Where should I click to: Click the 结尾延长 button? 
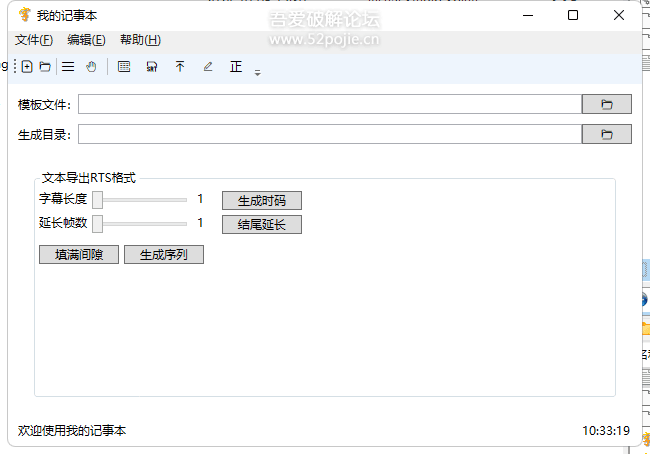click(x=262, y=225)
